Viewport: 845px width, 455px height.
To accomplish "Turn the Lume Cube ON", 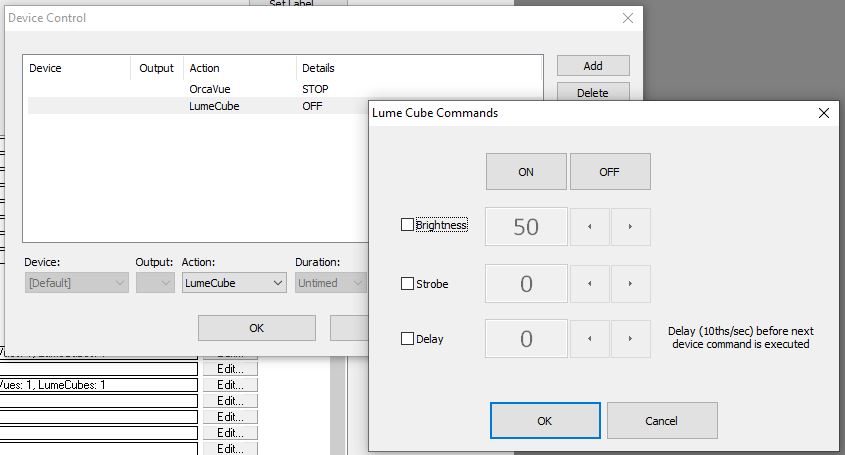I will pos(526,171).
